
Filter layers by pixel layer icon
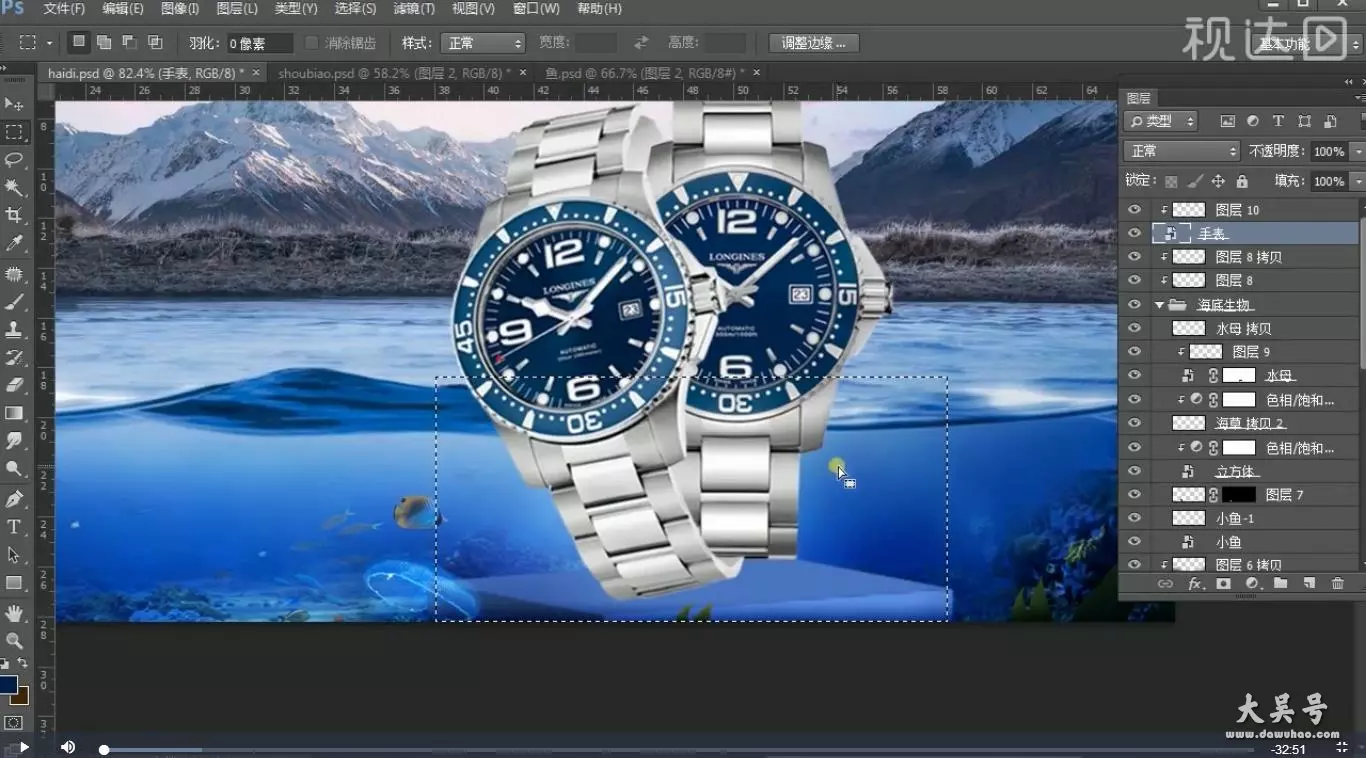1227,121
